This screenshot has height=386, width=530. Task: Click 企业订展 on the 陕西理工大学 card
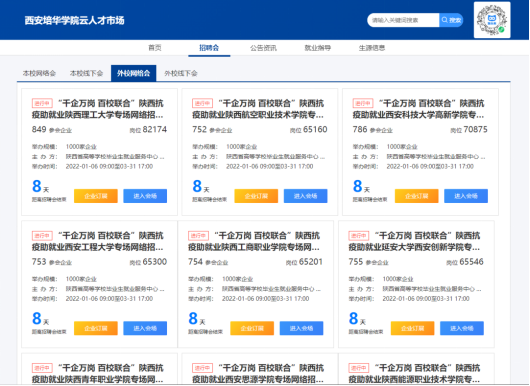point(96,196)
